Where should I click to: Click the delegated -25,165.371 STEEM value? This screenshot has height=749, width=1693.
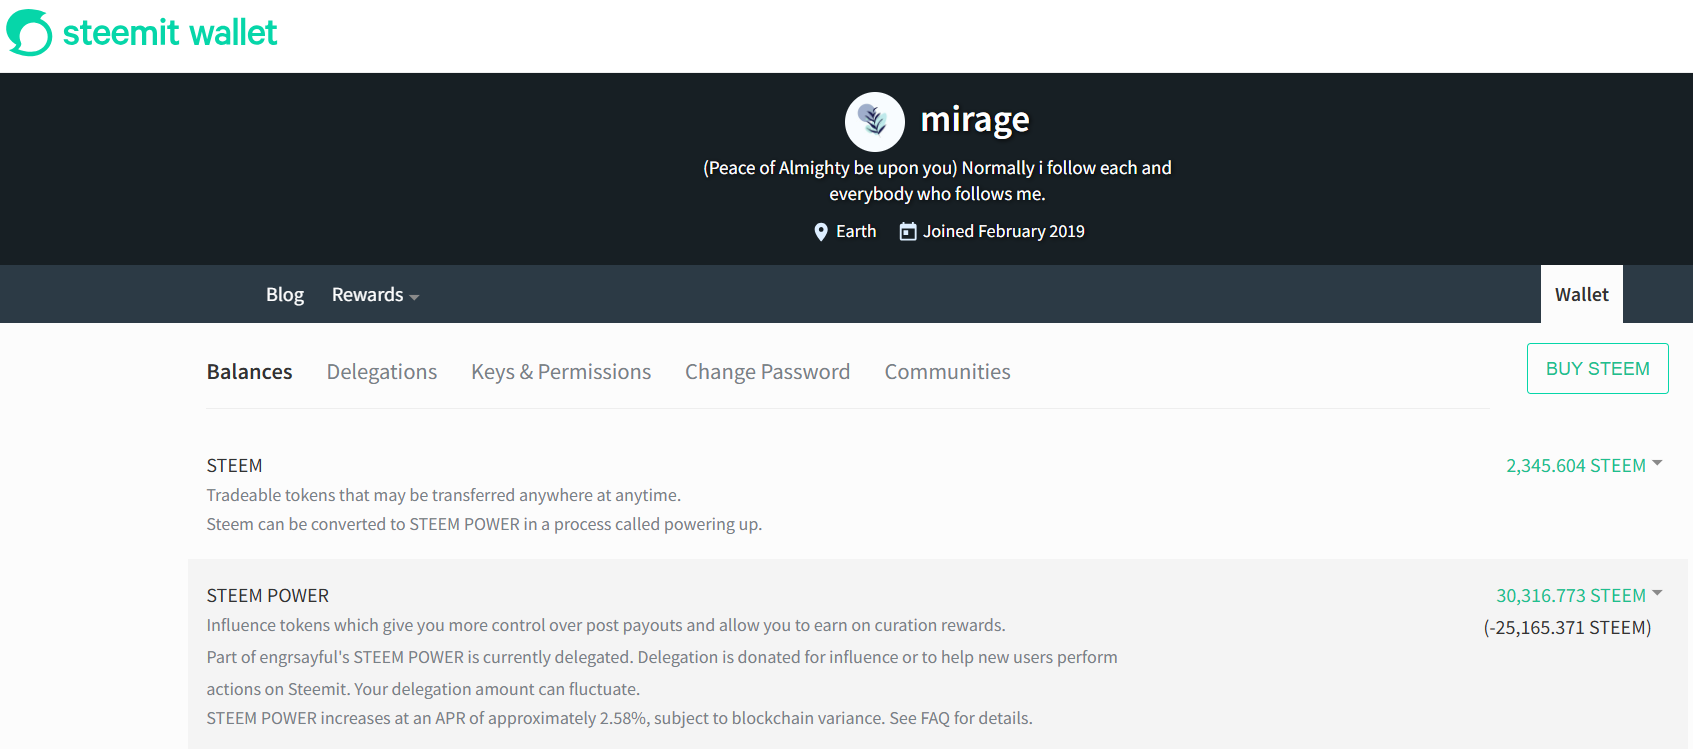click(1567, 628)
